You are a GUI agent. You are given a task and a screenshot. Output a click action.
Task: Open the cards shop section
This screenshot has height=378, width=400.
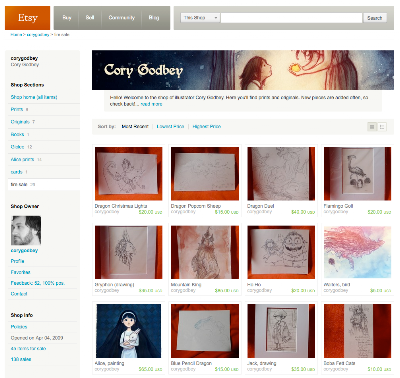tap(16, 172)
